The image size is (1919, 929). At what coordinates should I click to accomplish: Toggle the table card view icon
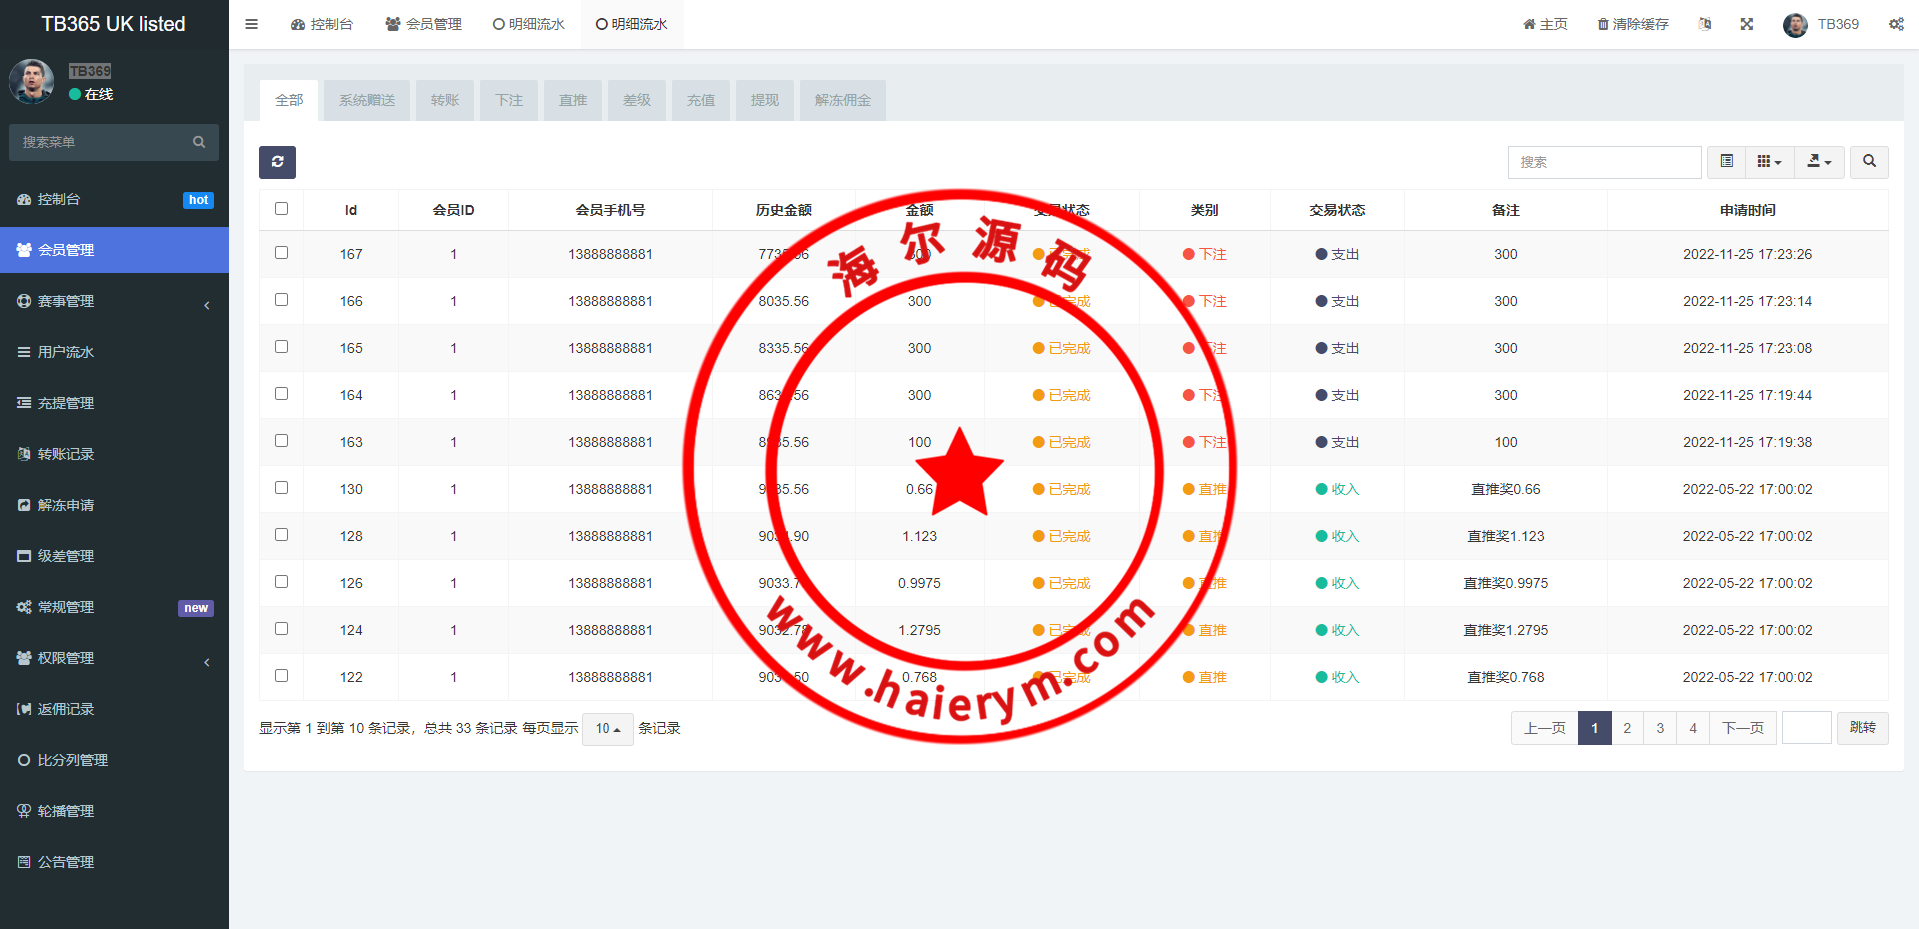click(x=1726, y=162)
